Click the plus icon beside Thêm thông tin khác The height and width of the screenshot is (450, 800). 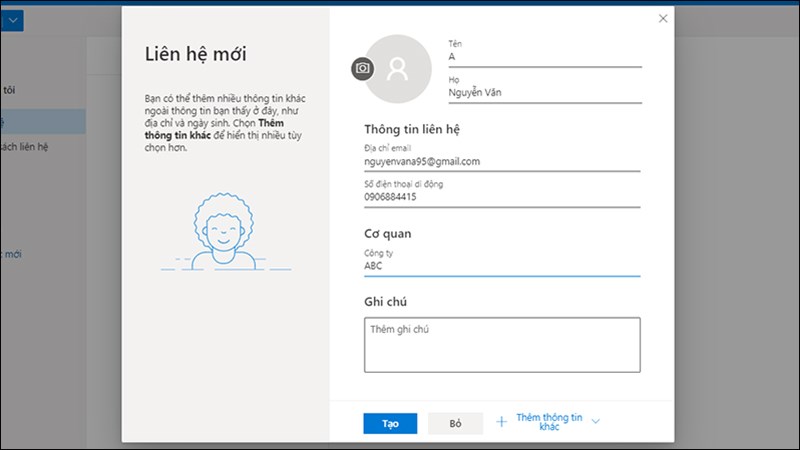point(502,422)
